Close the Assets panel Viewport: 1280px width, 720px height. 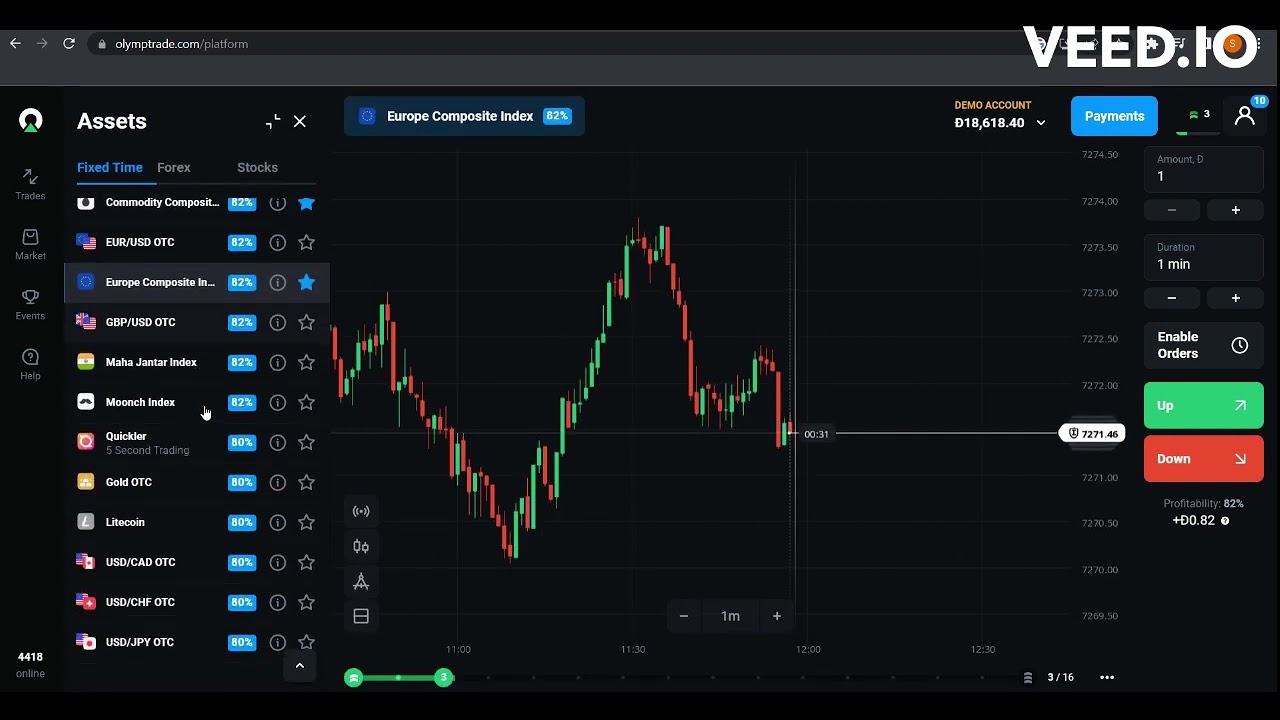tap(300, 121)
